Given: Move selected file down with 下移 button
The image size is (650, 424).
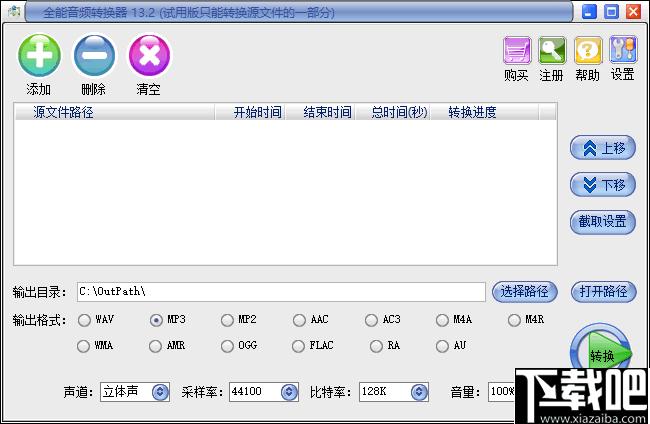Looking at the screenshot, I should click(x=603, y=184).
